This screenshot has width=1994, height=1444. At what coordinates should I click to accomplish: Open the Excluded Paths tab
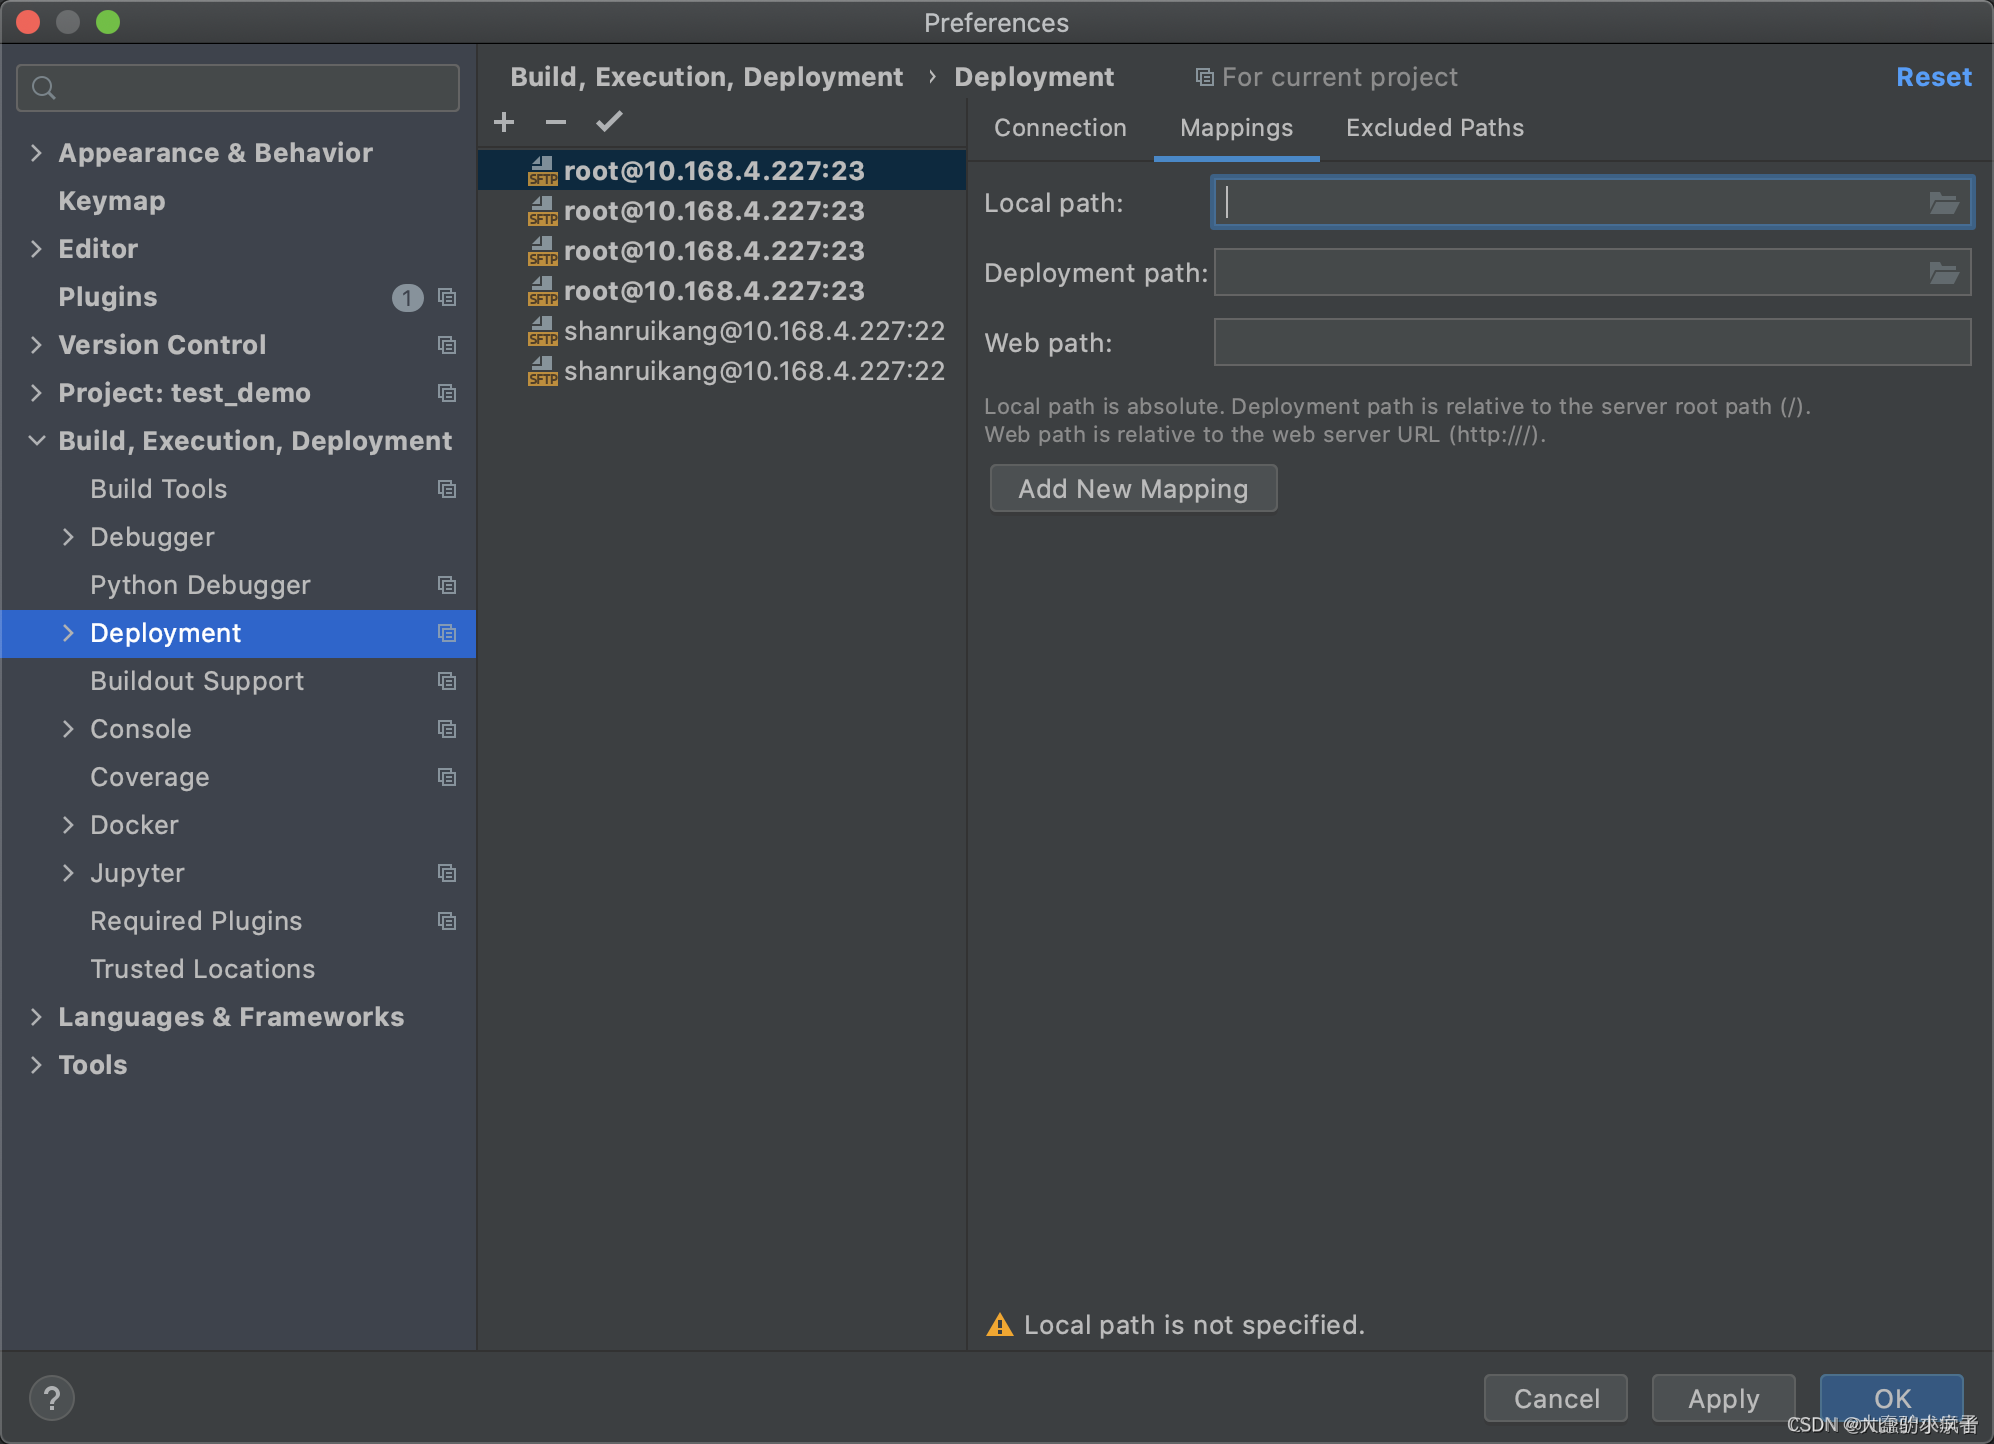pos(1433,127)
